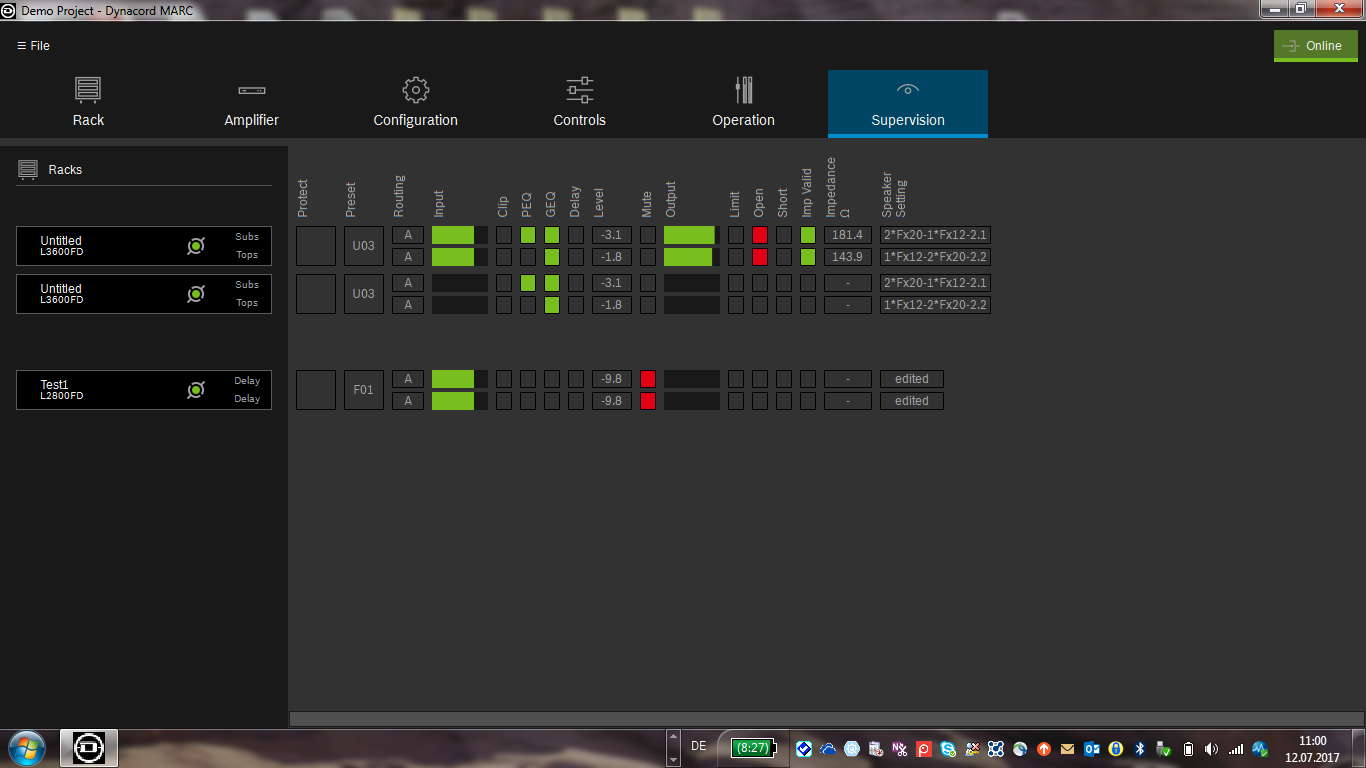This screenshot has width=1366, height=768.
Task: Select the Test1 L2800FD amplifier entry
Action: click(144, 390)
